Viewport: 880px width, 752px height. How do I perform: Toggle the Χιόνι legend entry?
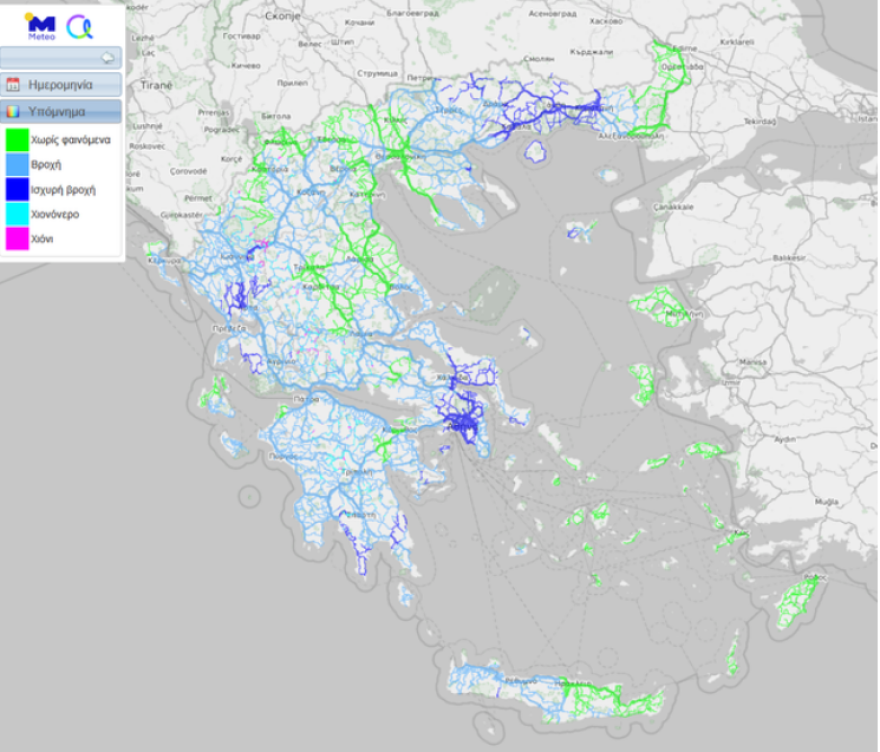pyautogui.click(x=40, y=240)
